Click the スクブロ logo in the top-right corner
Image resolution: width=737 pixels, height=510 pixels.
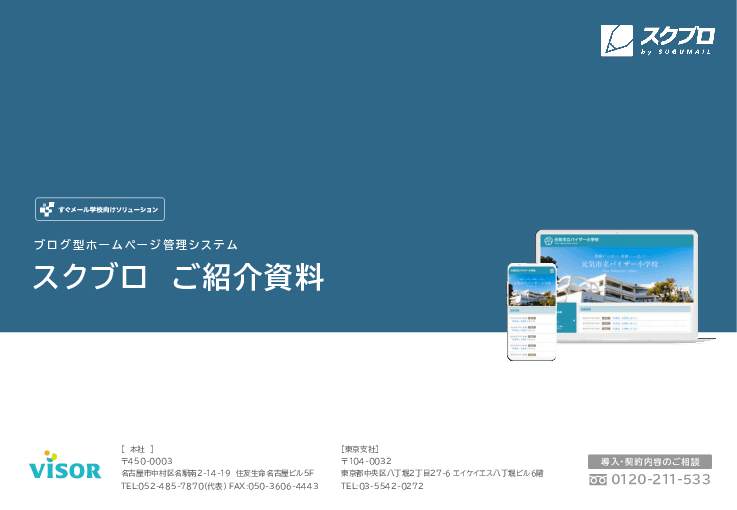(x=658, y=40)
